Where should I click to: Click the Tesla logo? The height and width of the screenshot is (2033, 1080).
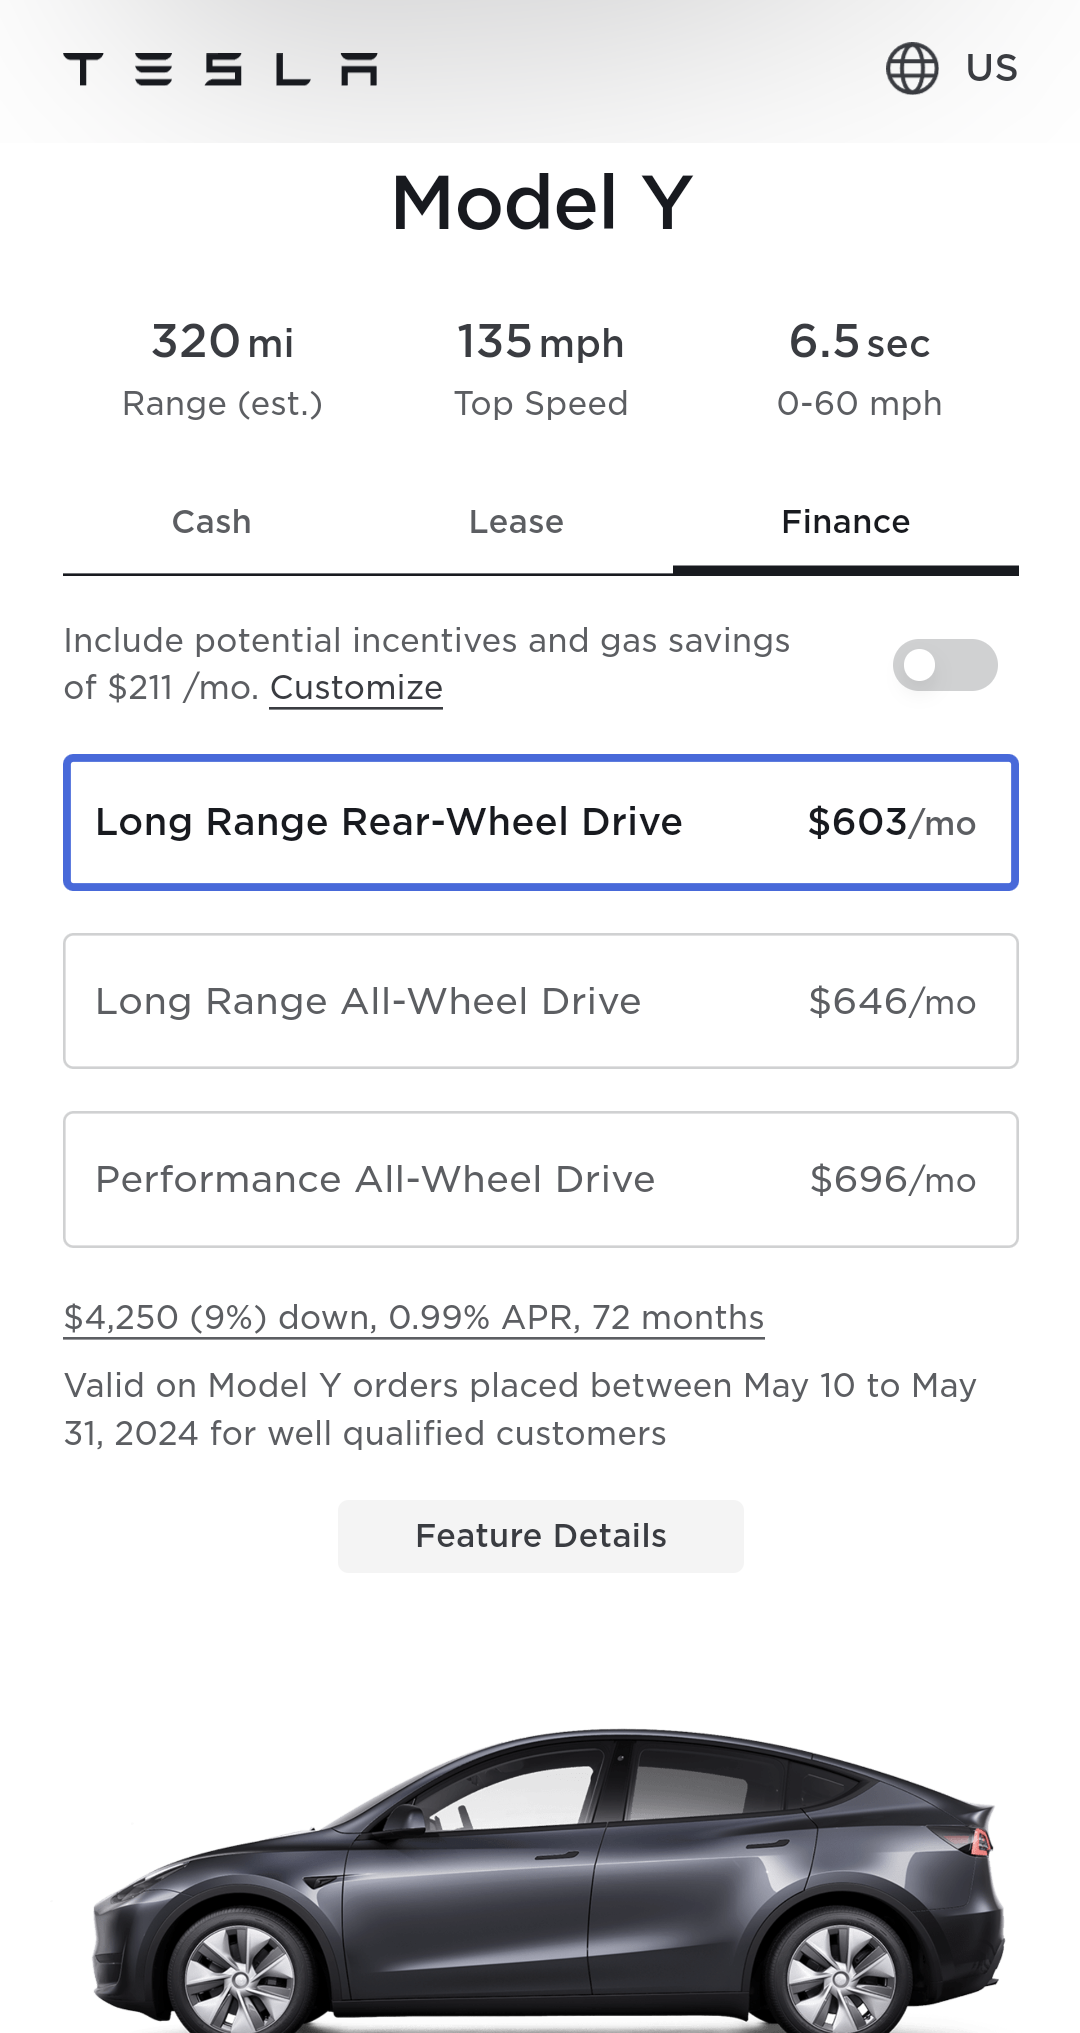220,69
